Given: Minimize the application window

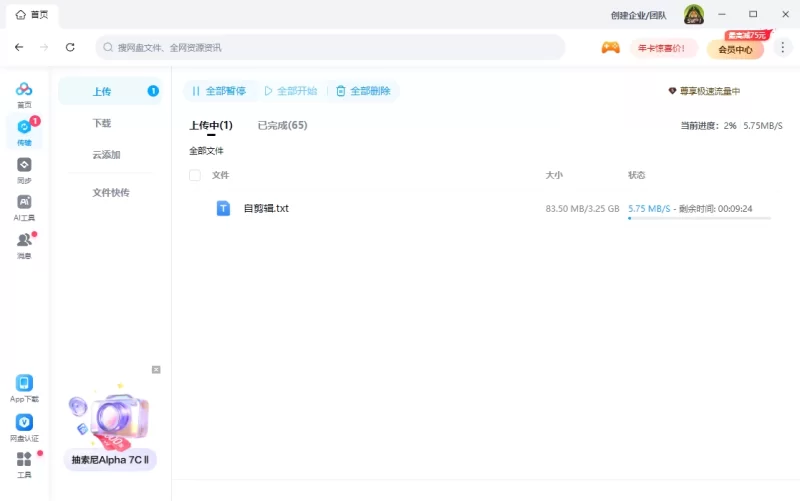Looking at the screenshot, I should pos(721,14).
